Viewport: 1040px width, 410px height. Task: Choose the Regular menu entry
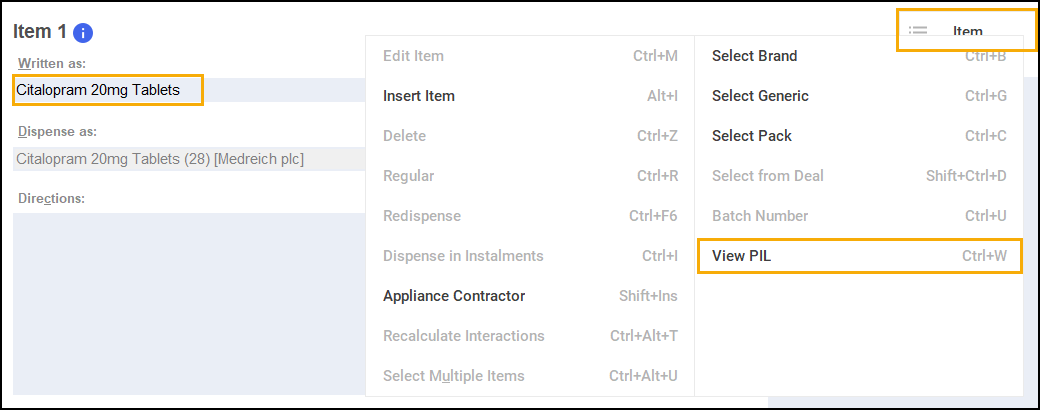coord(530,176)
